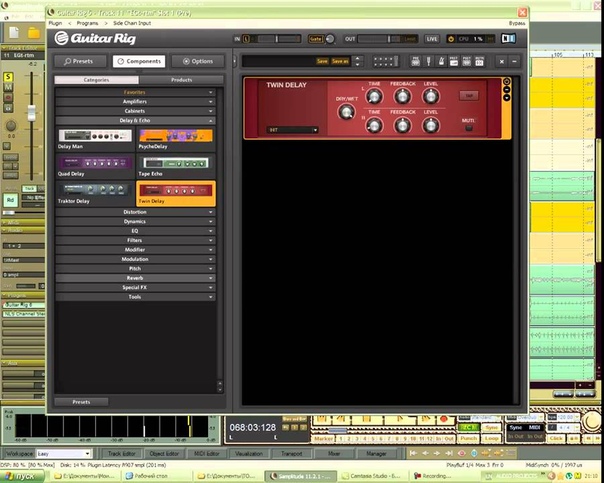The width and height of the screenshot is (604, 483).
Task: Show the metronome tool
Action: [x=441, y=61]
